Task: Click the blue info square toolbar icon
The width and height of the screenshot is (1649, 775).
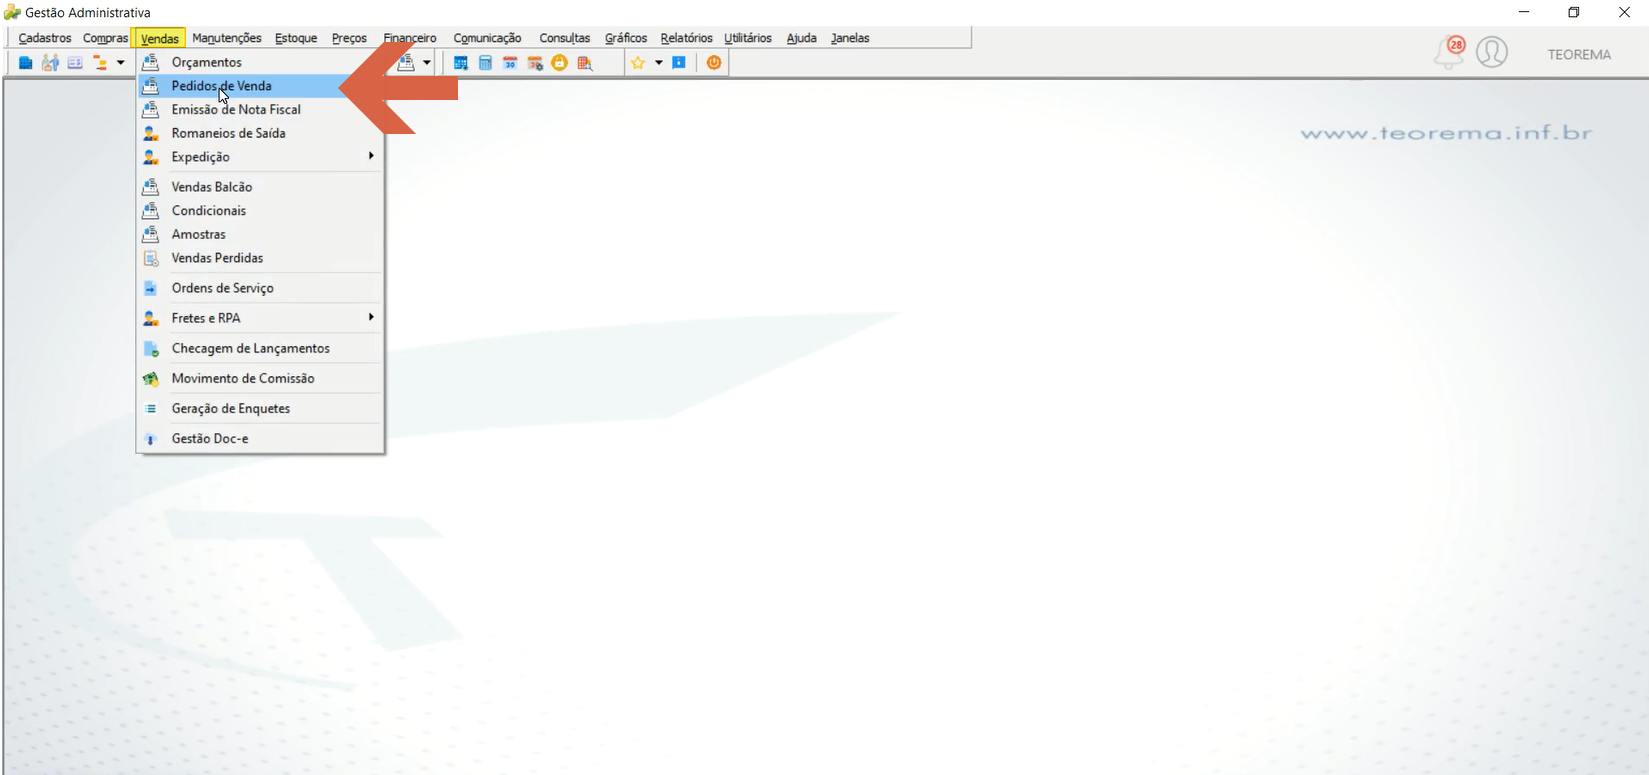Action: click(x=679, y=63)
